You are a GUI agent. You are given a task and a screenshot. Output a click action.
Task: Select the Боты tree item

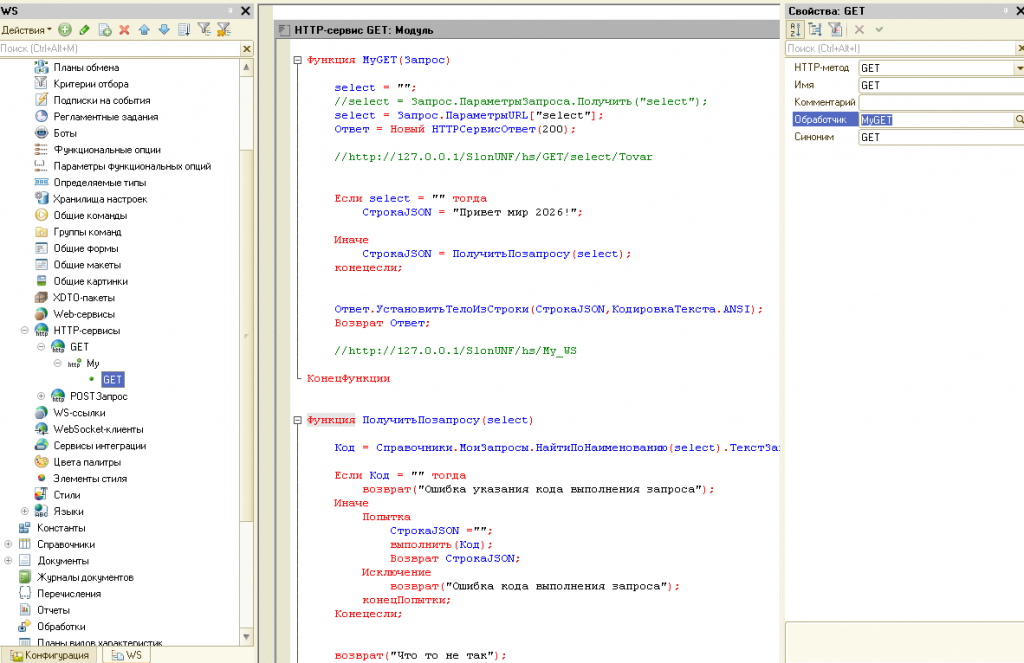coord(65,133)
